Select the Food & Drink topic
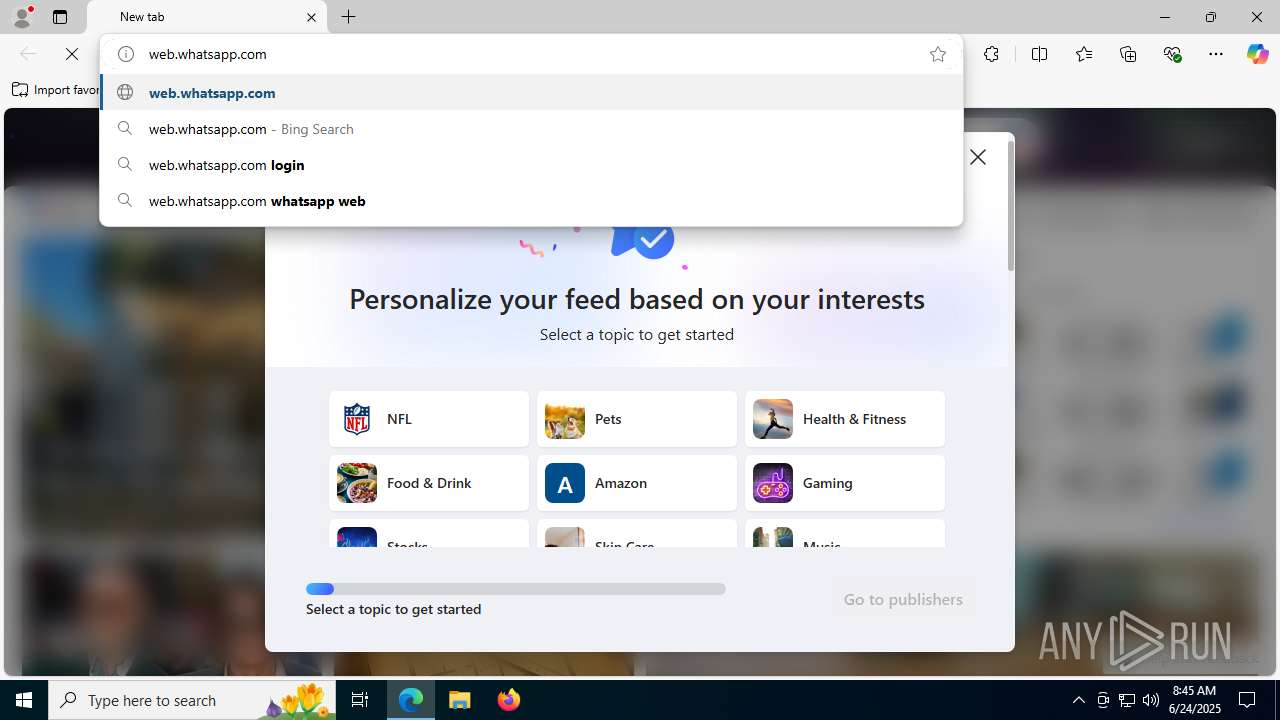 429,483
